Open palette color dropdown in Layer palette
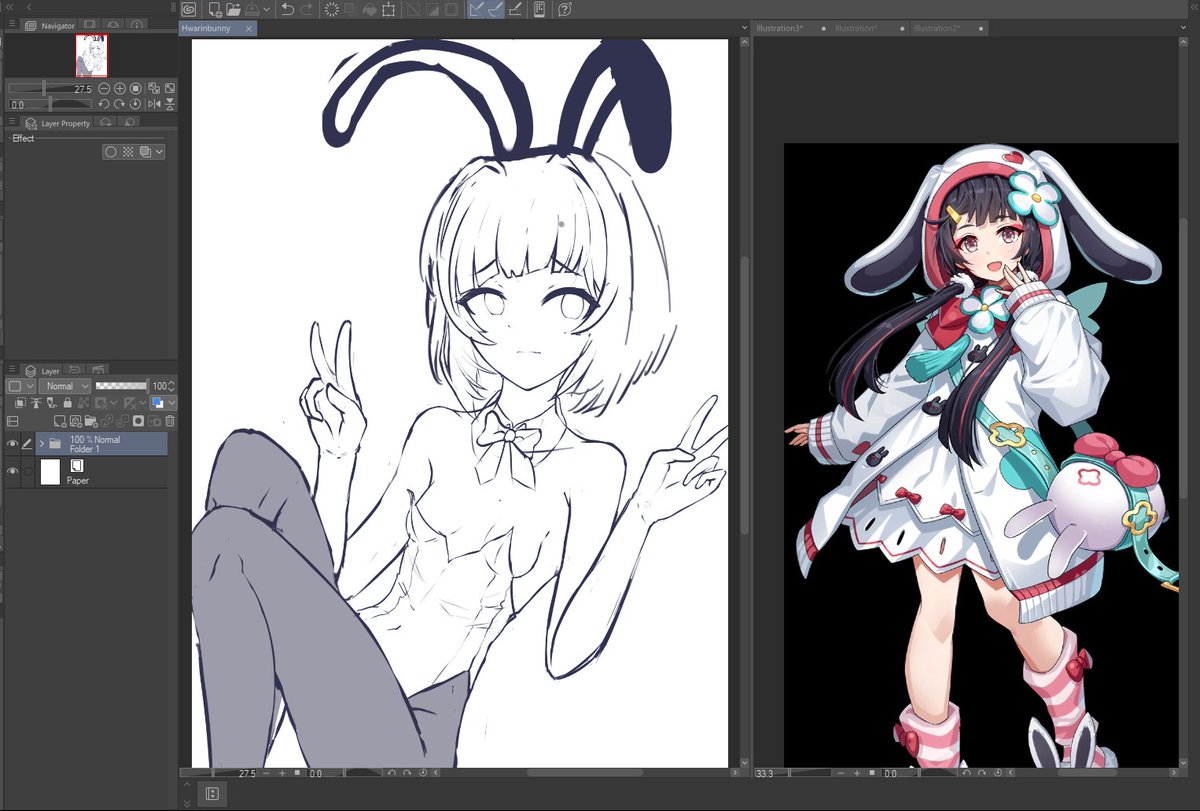Viewport: 1200px width, 811px height. tap(21, 386)
